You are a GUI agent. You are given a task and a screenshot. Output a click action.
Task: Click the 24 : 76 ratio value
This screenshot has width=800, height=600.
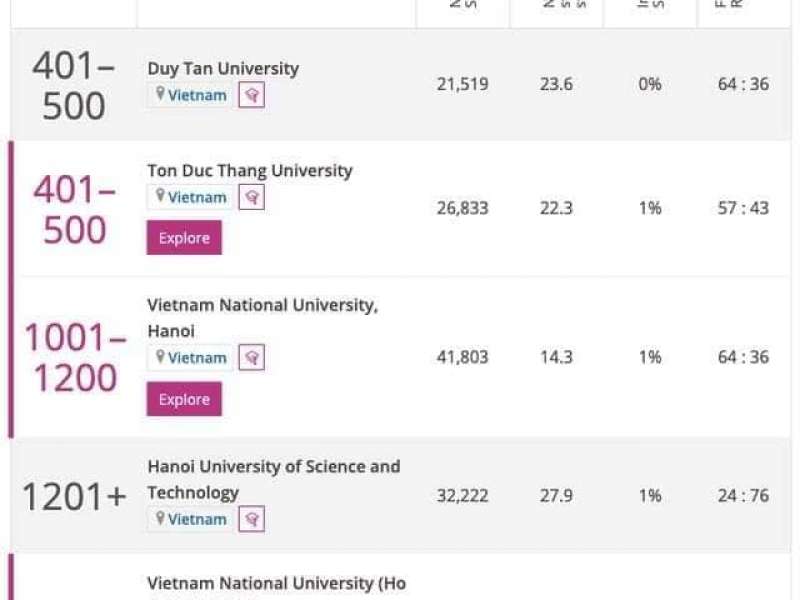pos(743,496)
